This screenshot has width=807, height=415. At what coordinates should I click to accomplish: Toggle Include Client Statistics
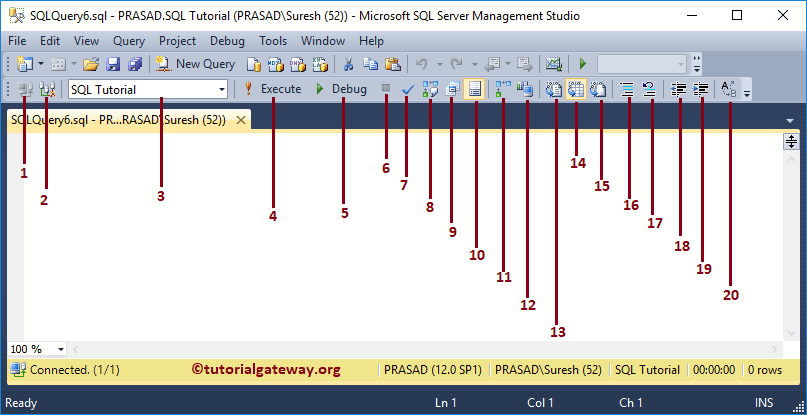[x=526, y=90]
